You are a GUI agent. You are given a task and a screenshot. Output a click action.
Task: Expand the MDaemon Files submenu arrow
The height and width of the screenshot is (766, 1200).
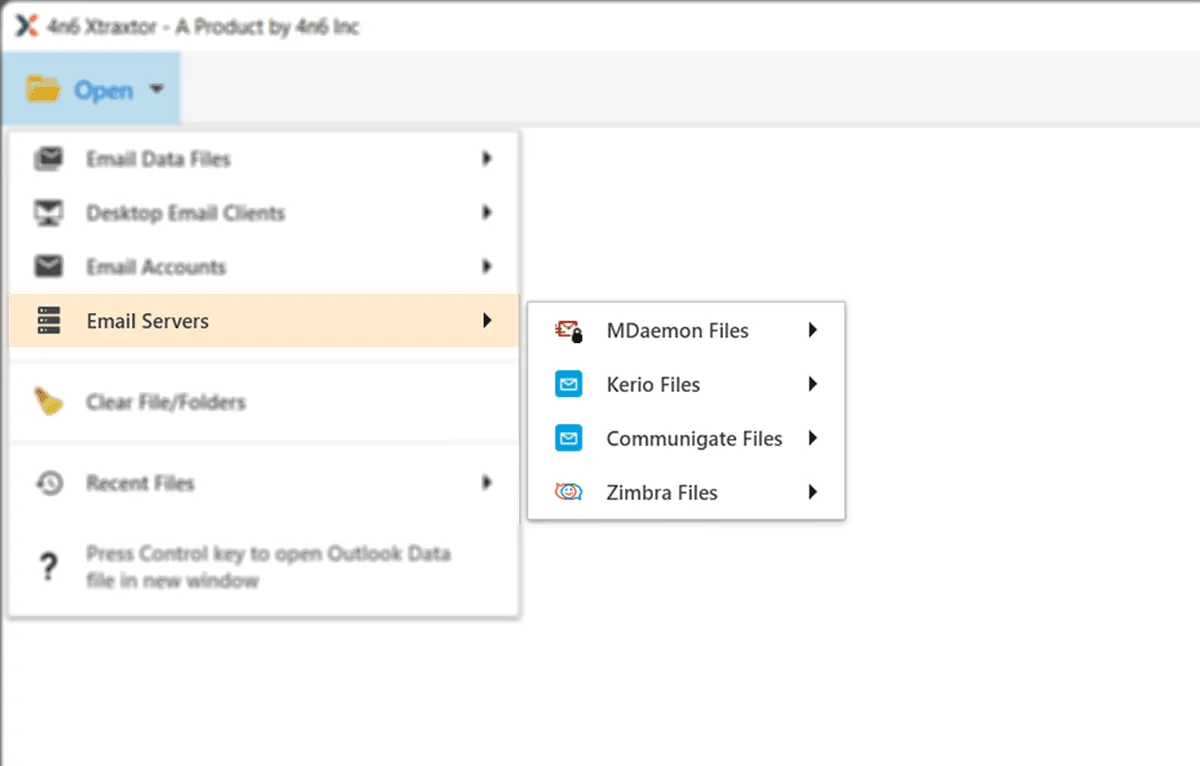pyautogui.click(x=813, y=331)
